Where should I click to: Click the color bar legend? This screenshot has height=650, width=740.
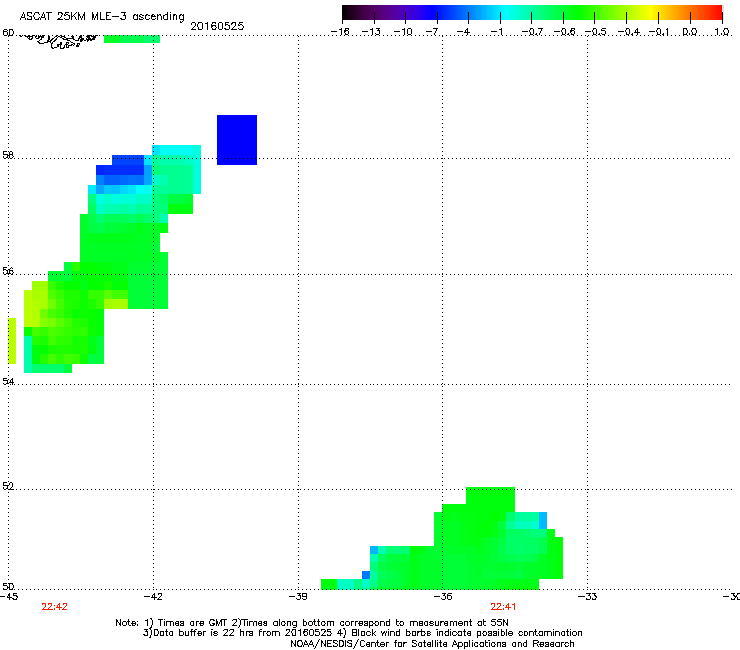(x=532, y=13)
